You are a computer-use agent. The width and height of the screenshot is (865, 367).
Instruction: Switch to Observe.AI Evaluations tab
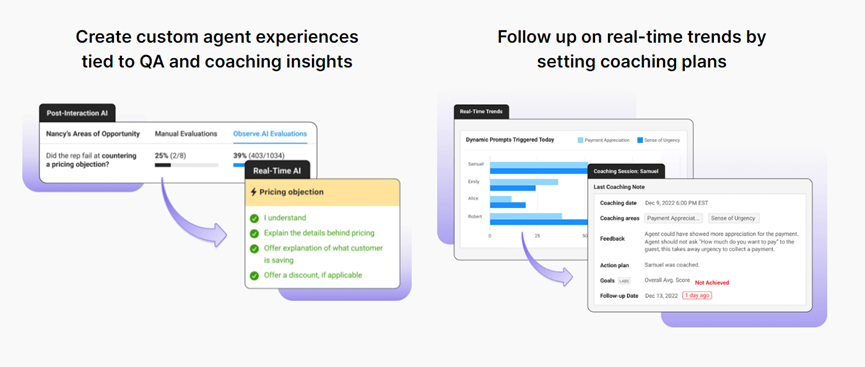(270, 134)
